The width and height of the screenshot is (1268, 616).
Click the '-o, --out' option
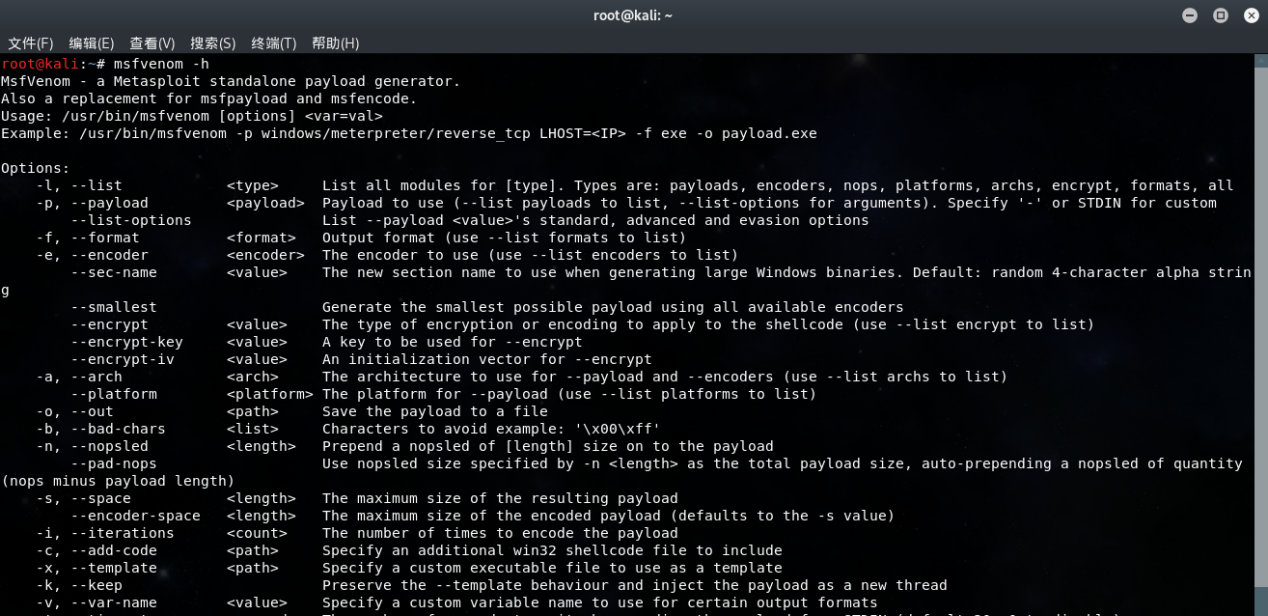coord(75,411)
